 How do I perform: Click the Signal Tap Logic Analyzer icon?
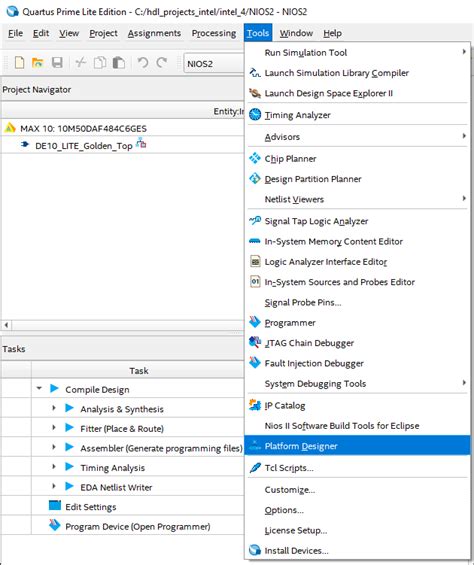coord(255,221)
